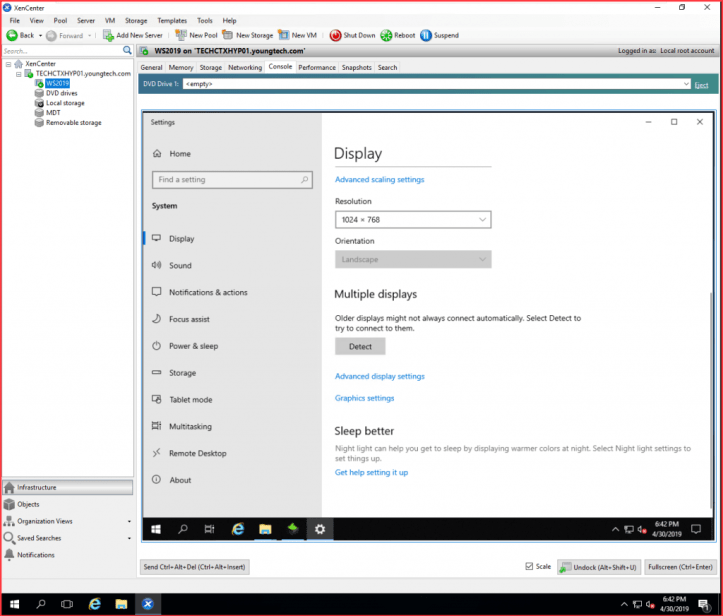Click Send Ctrl+Alt+Del button
The width and height of the screenshot is (723, 616).
coord(195,567)
